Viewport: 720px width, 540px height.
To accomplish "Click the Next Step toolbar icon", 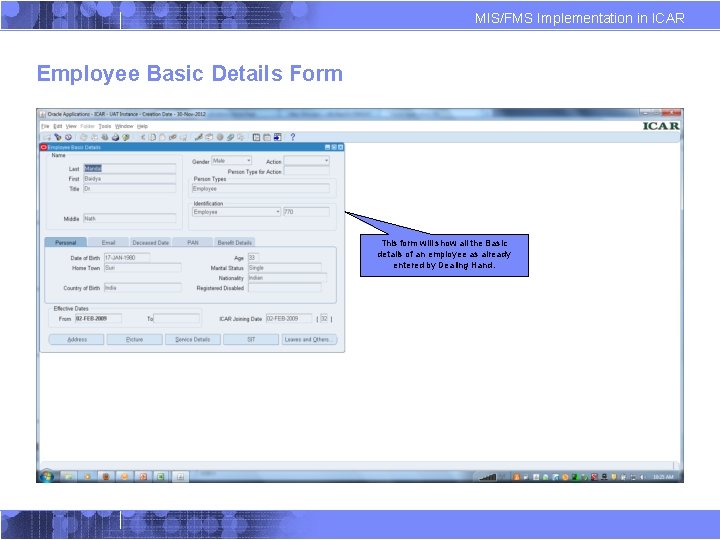I will [x=94, y=137].
